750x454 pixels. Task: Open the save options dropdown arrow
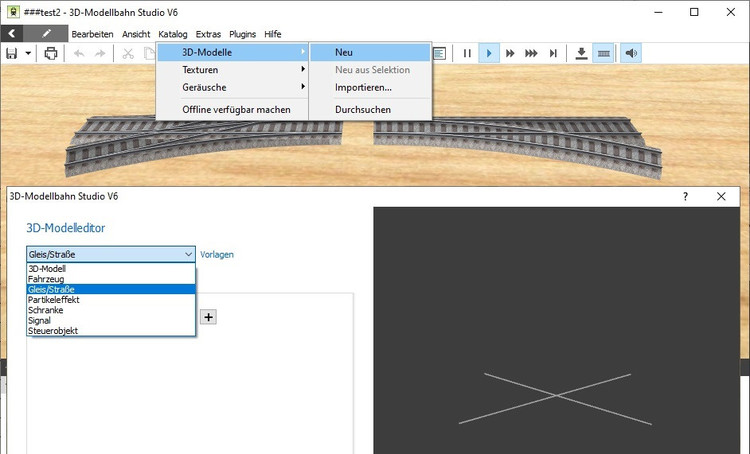coord(28,53)
